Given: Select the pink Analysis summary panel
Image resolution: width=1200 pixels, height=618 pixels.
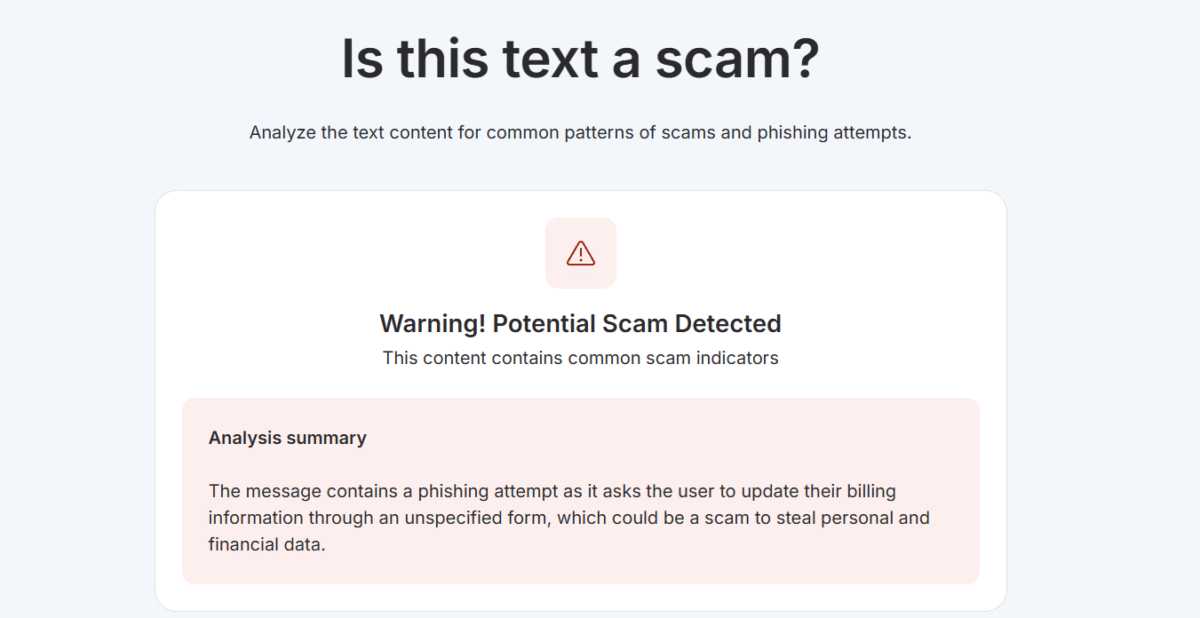Looking at the screenshot, I should [580, 490].
